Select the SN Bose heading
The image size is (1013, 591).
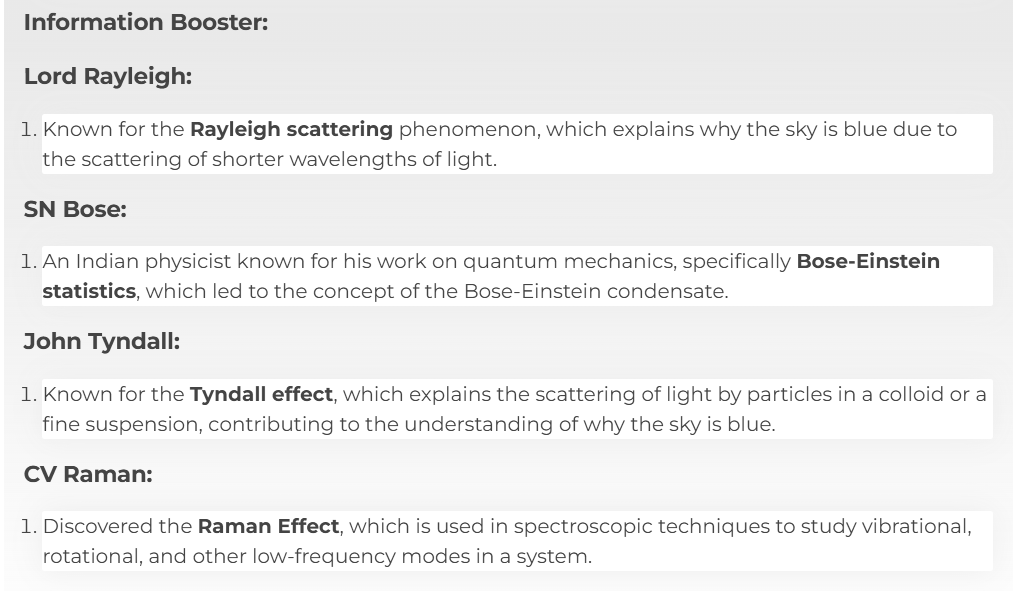pyautogui.click(x=75, y=209)
